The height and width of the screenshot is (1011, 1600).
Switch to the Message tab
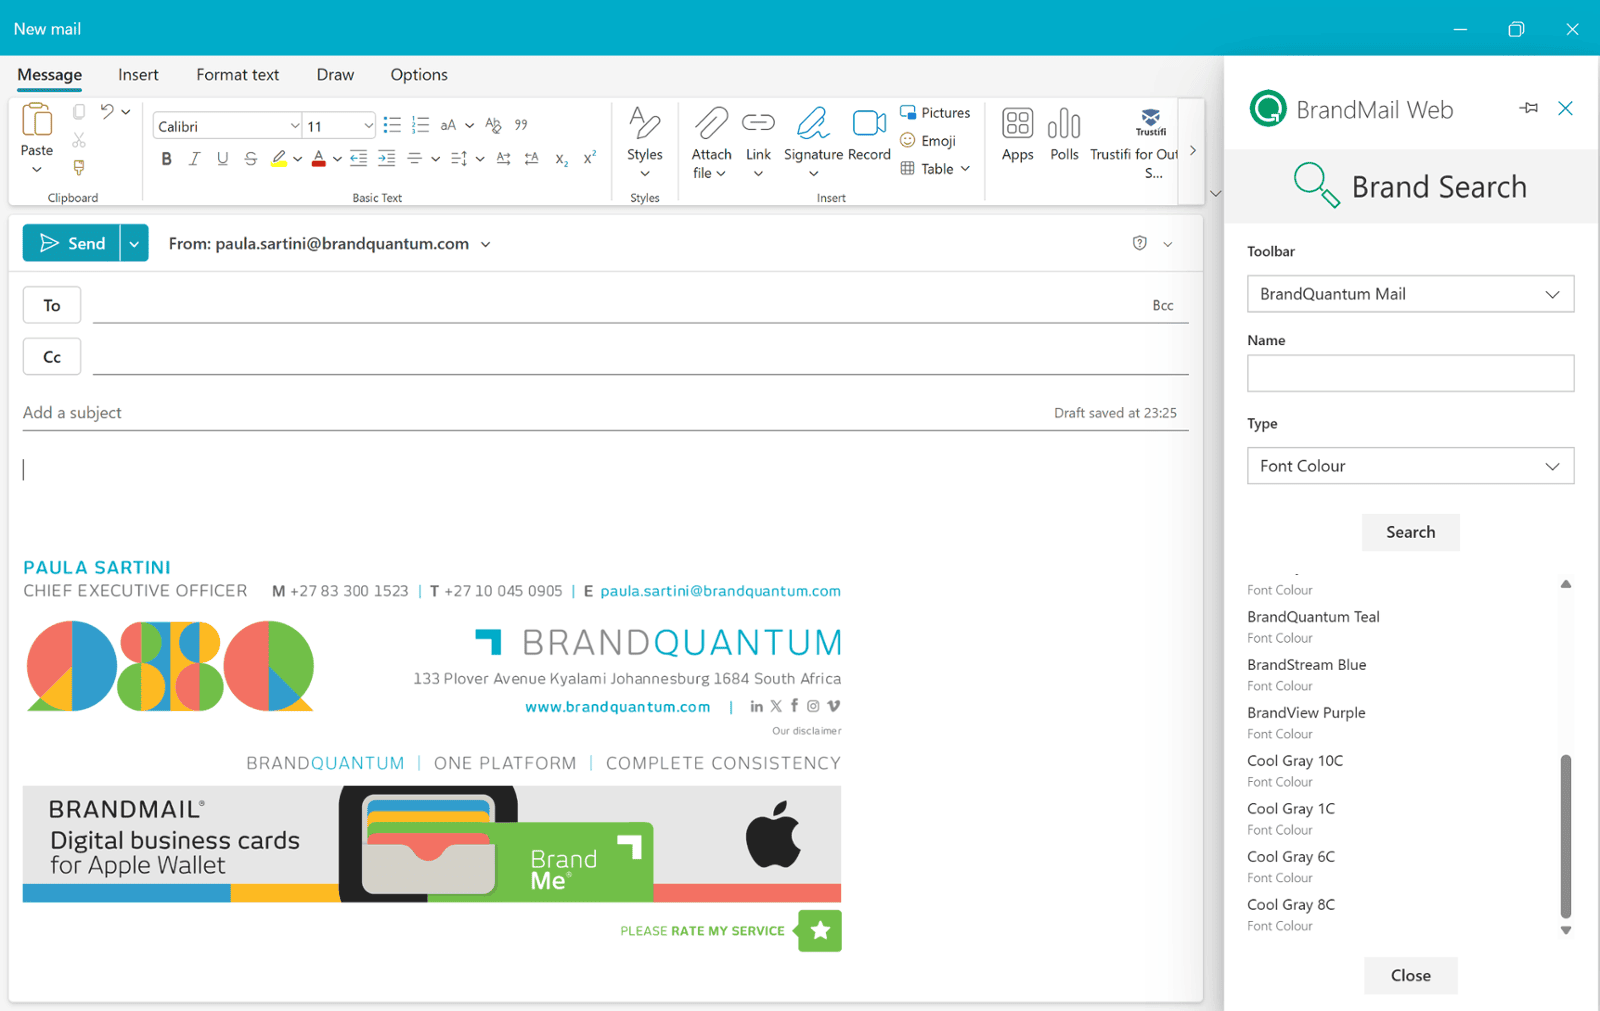tap(50, 75)
